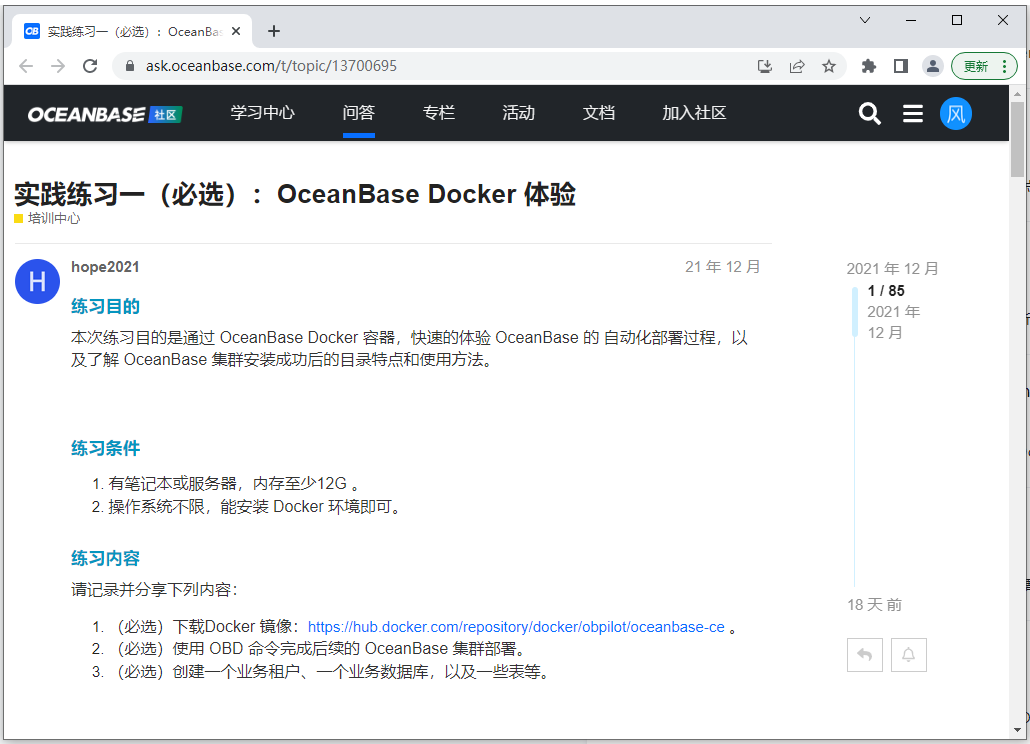Open the blue 风 user avatar
Image resolution: width=1030 pixels, height=744 pixels.
956,114
